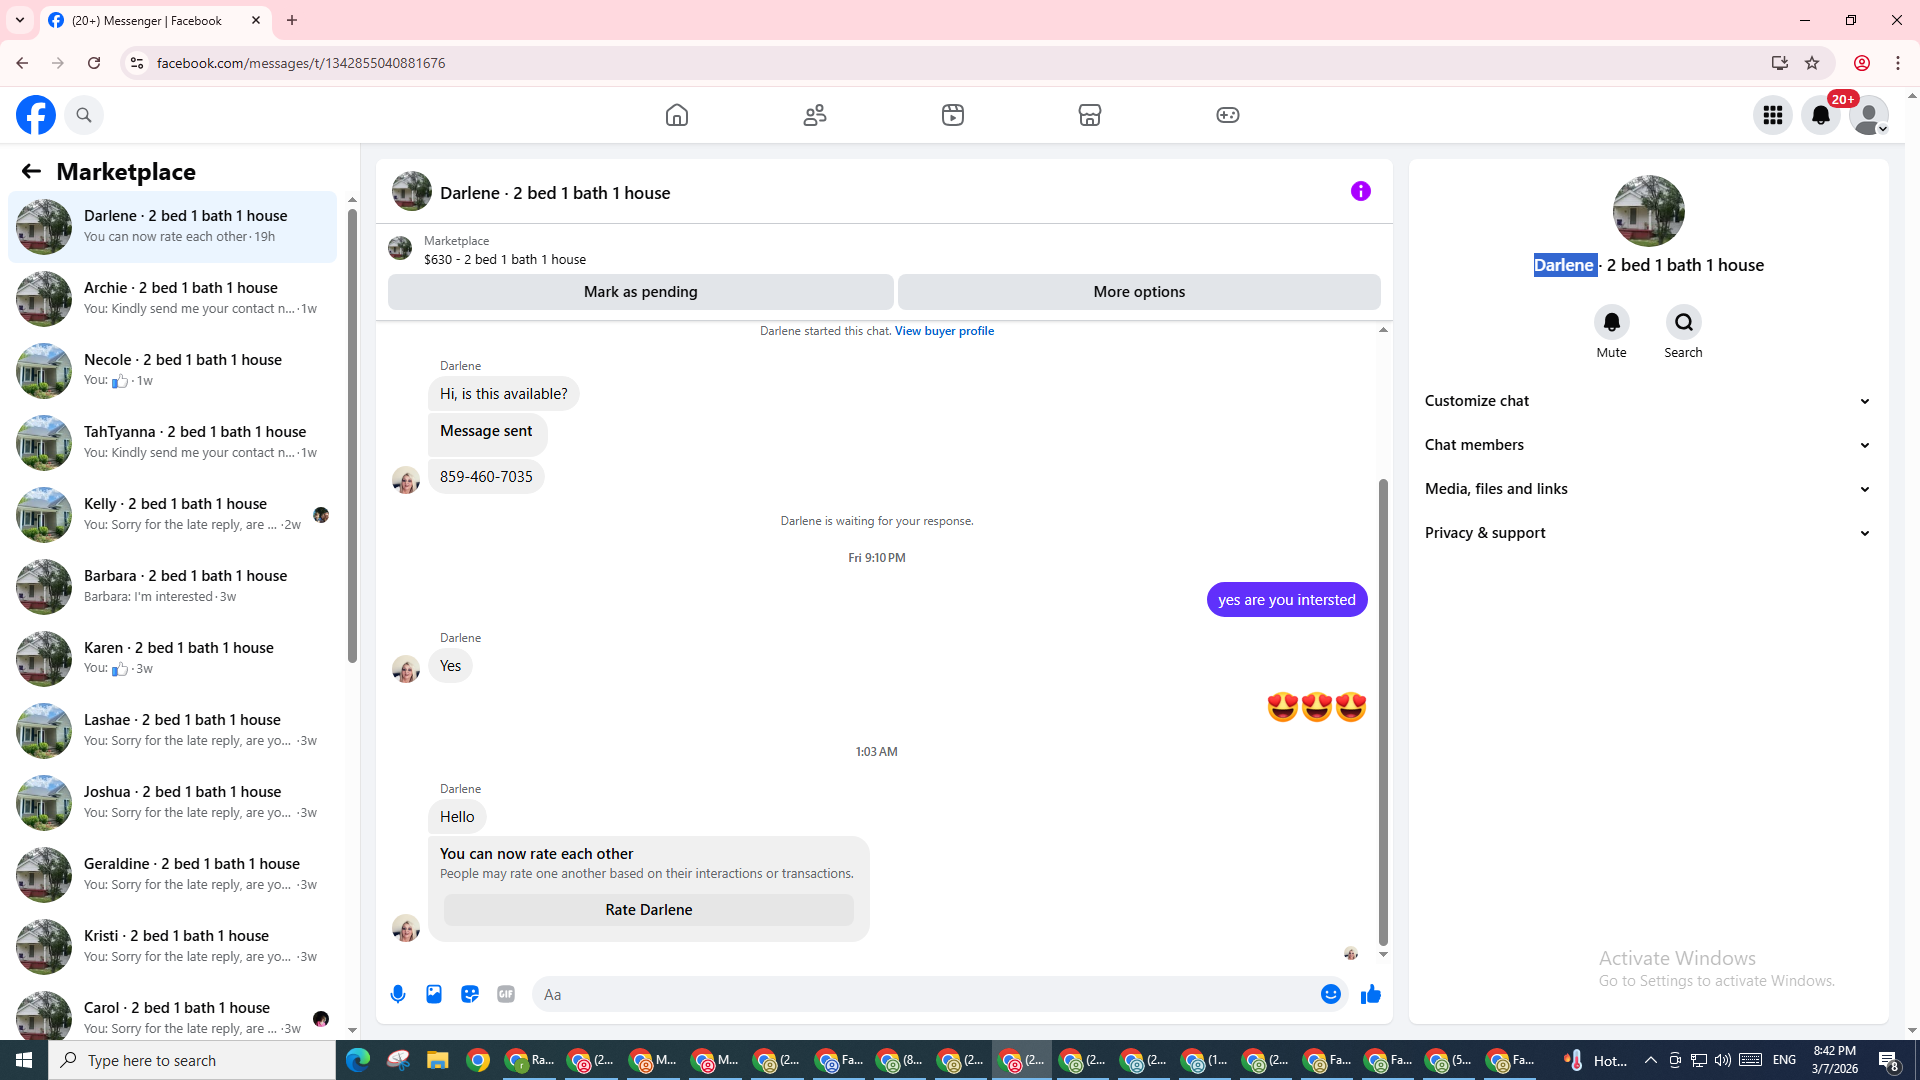Viewport: 1920px width, 1080px height.
Task: Open the TahTyanna conversation
Action: coord(172,443)
